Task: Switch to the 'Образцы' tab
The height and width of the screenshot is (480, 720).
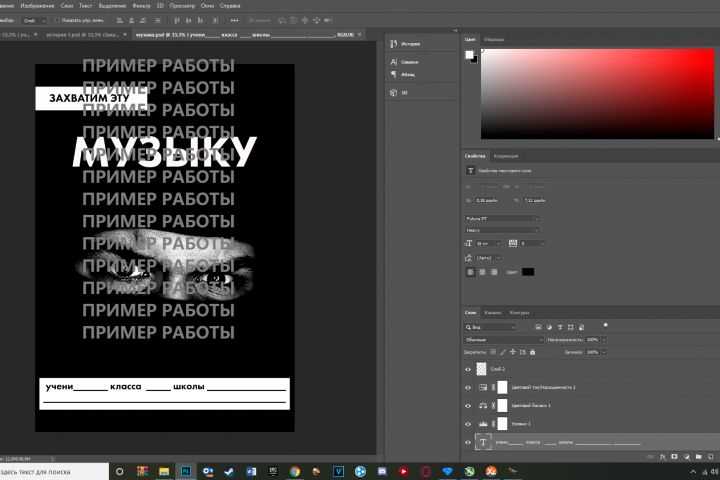Action: (494, 40)
